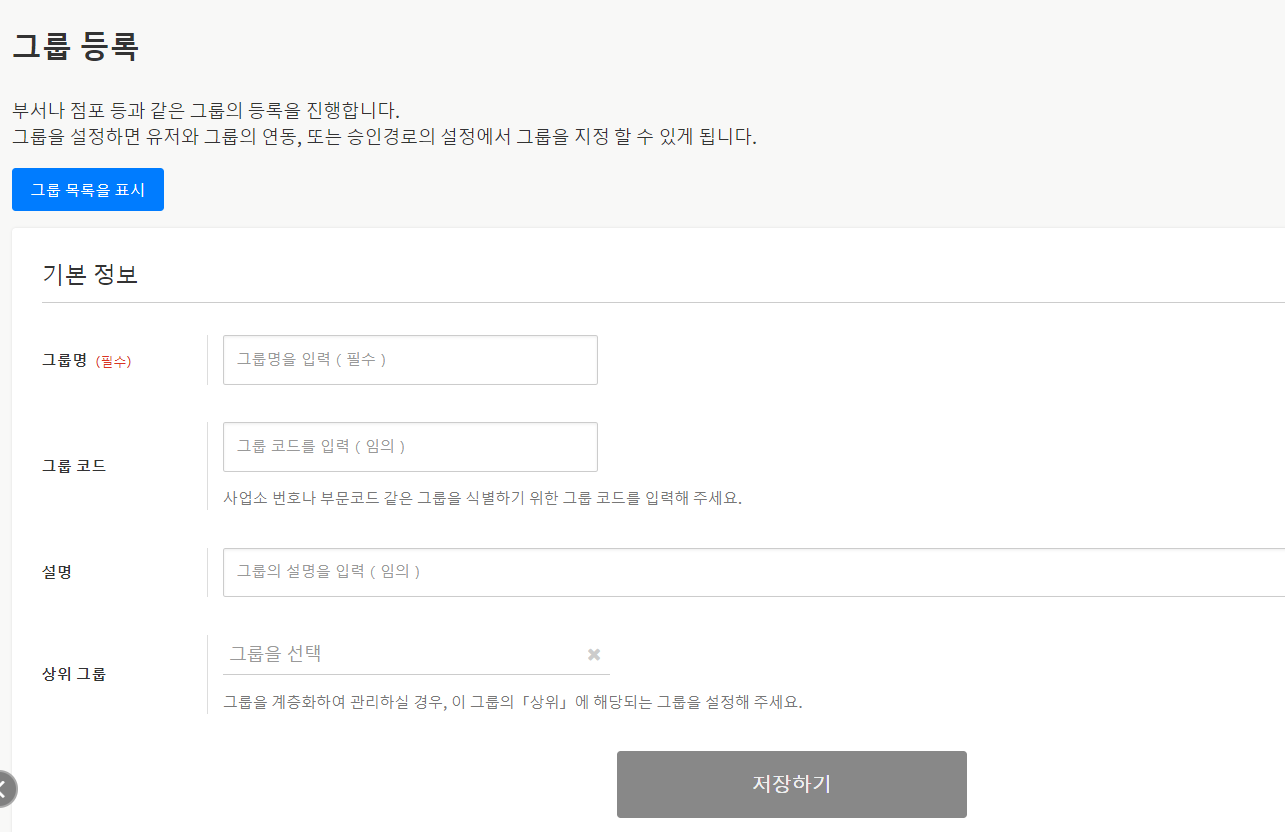Click the red (필수) required marker
1285x832 pixels.
click(x=113, y=362)
